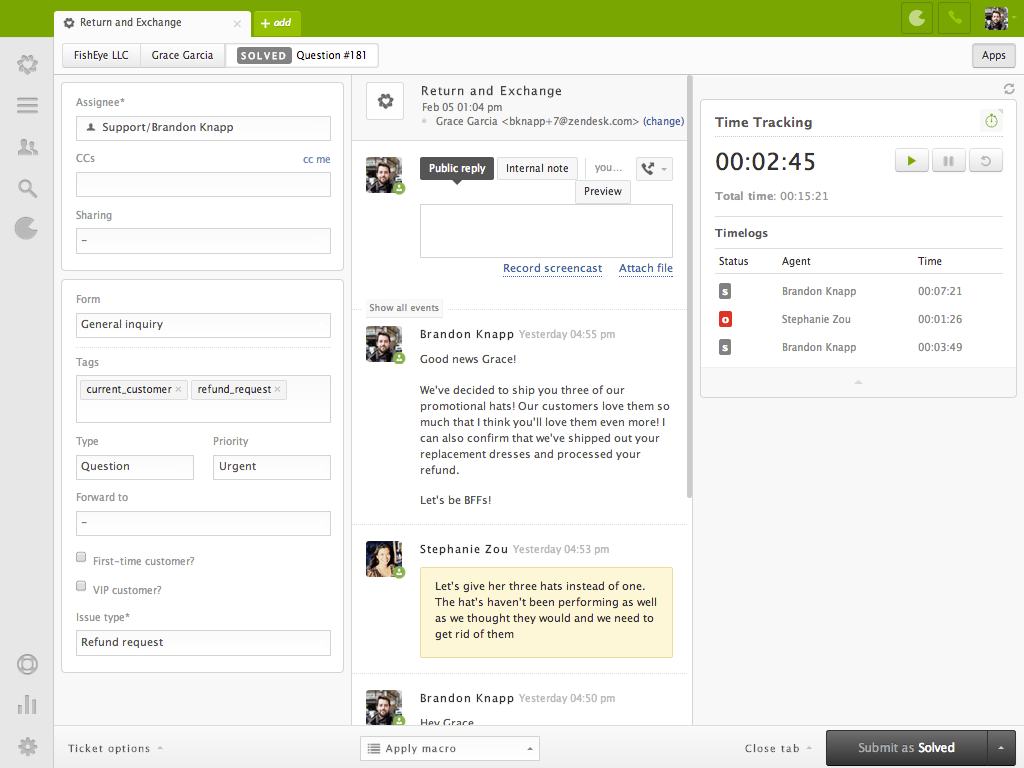1024x768 pixels.
Task: Open the Apply macro dropdown
Action: tap(449, 748)
